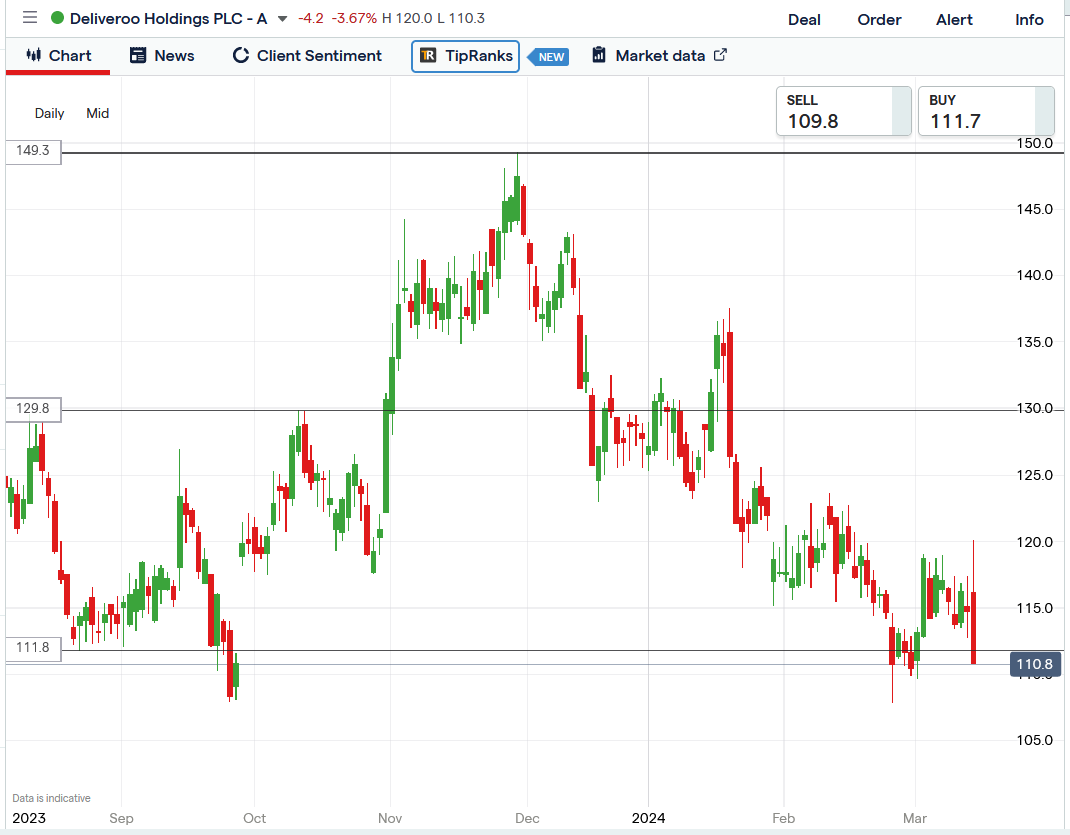Click the 2023 date axis label
The height and width of the screenshot is (835, 1070).
tap(29, 818)
